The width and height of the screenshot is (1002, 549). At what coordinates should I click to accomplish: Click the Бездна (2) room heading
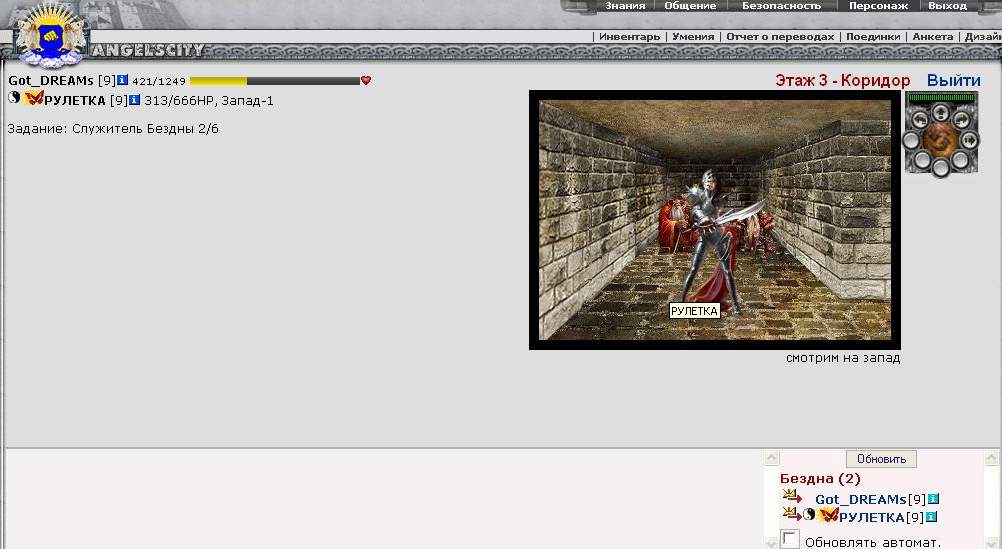820,479
